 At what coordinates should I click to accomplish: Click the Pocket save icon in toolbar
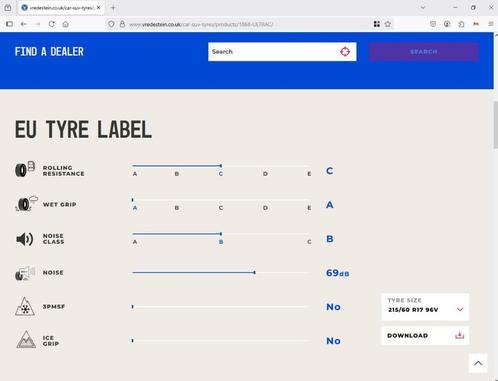point(433,24)
